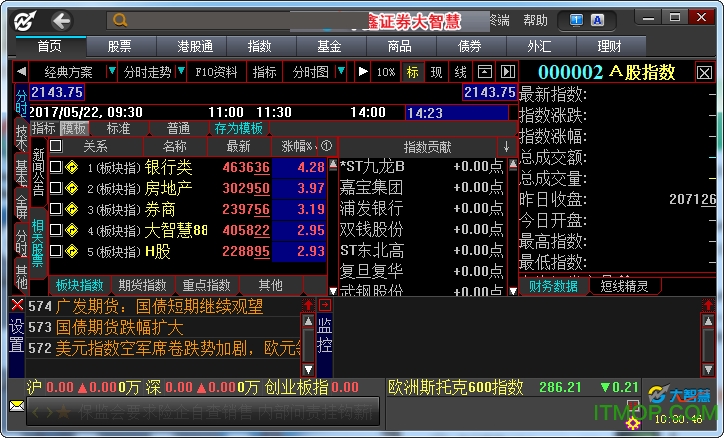This screenshot has width=724, height=438.
Task: Click the search magnifier icon
Action: coord(120,20)
